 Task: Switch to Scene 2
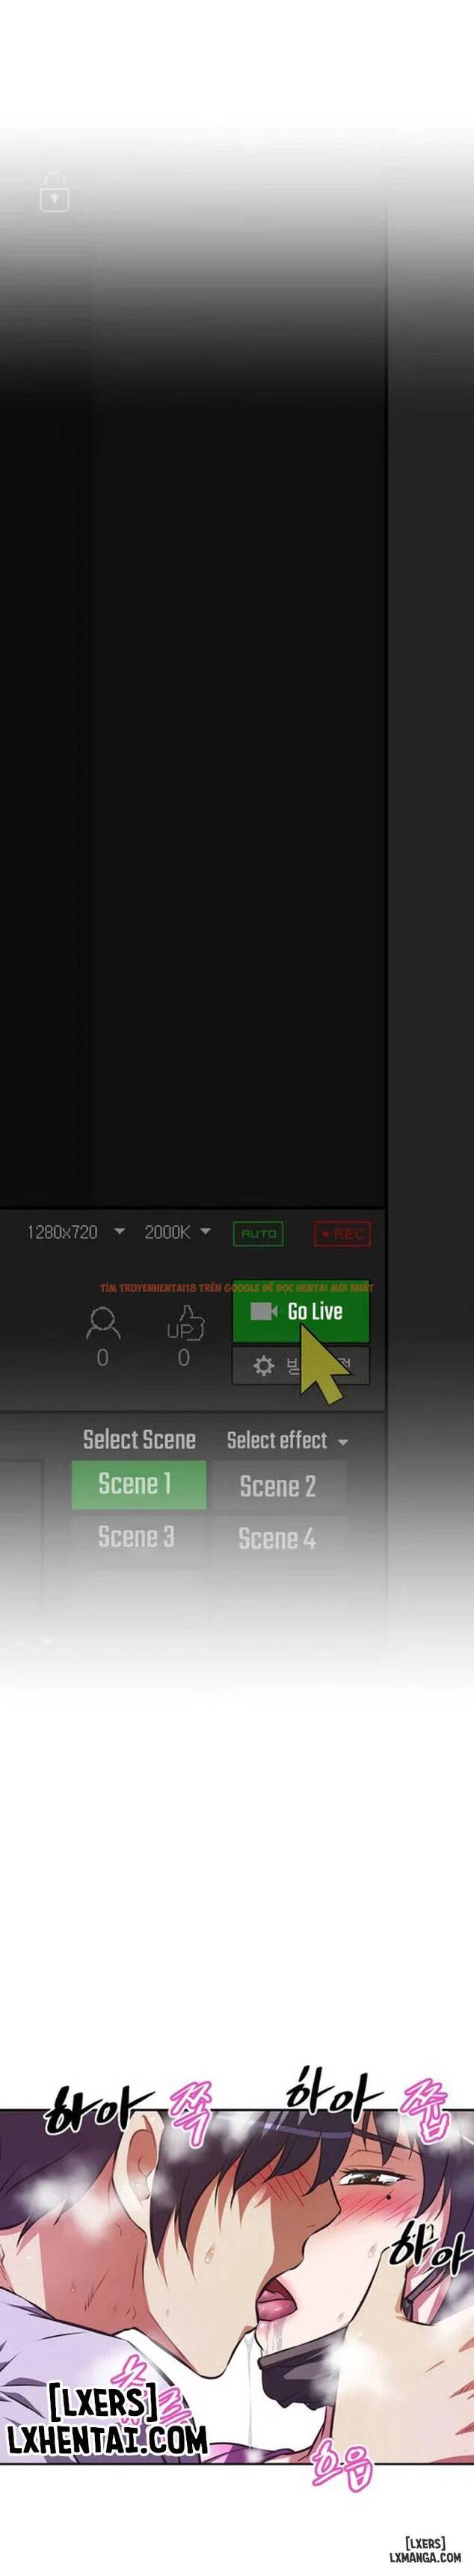click(278, 1486)
